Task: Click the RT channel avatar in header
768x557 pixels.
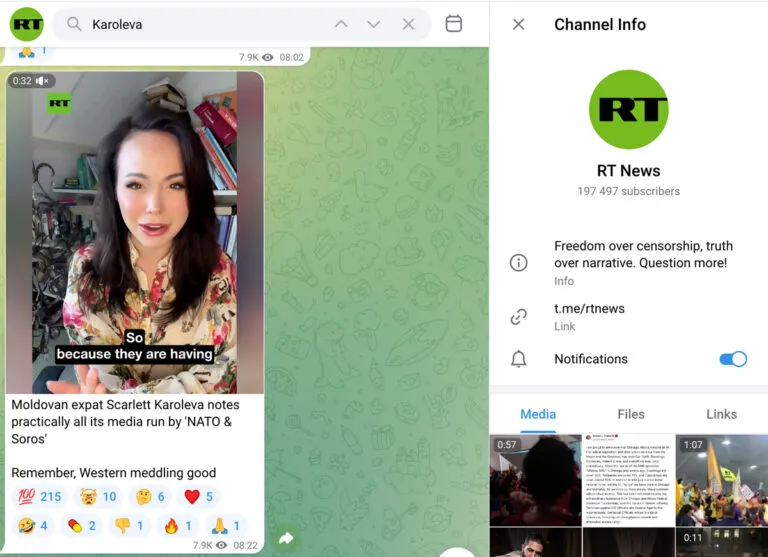Action: click(27, 24)
